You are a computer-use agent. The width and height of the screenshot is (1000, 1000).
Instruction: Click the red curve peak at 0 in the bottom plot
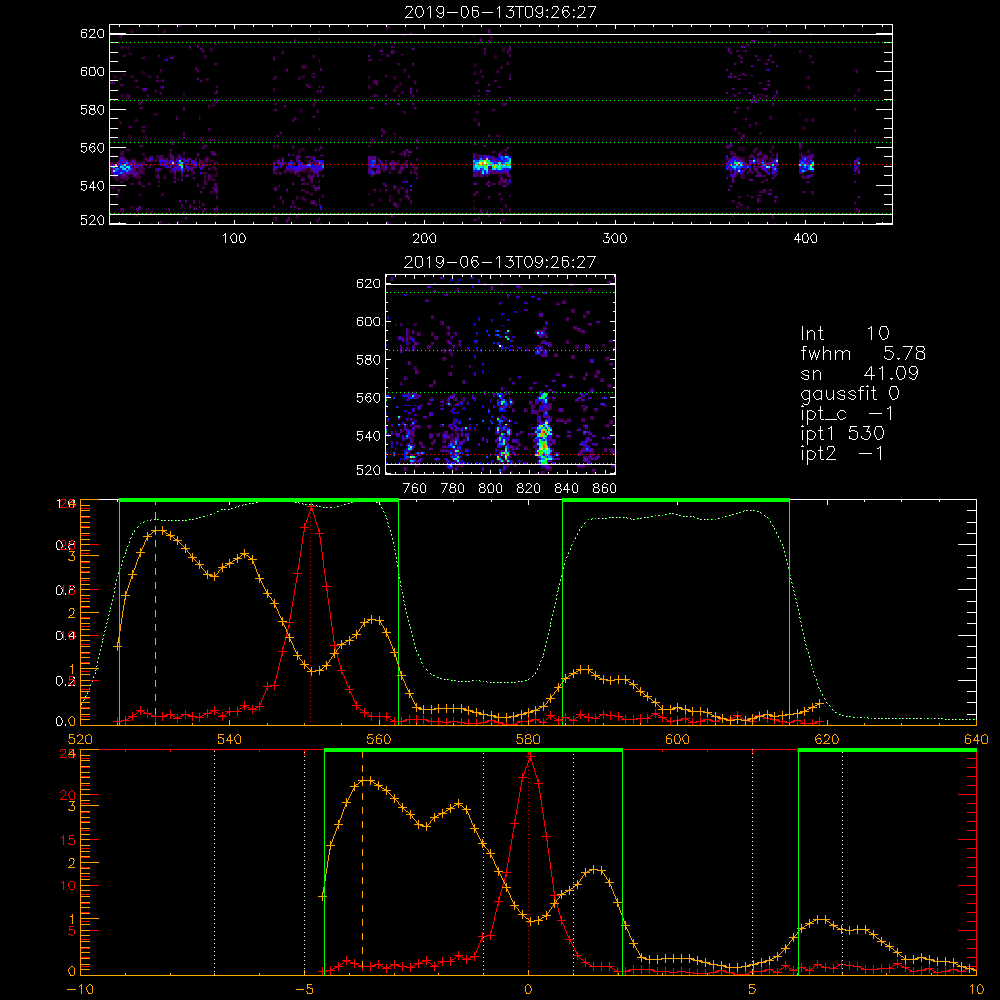(529, 757)
